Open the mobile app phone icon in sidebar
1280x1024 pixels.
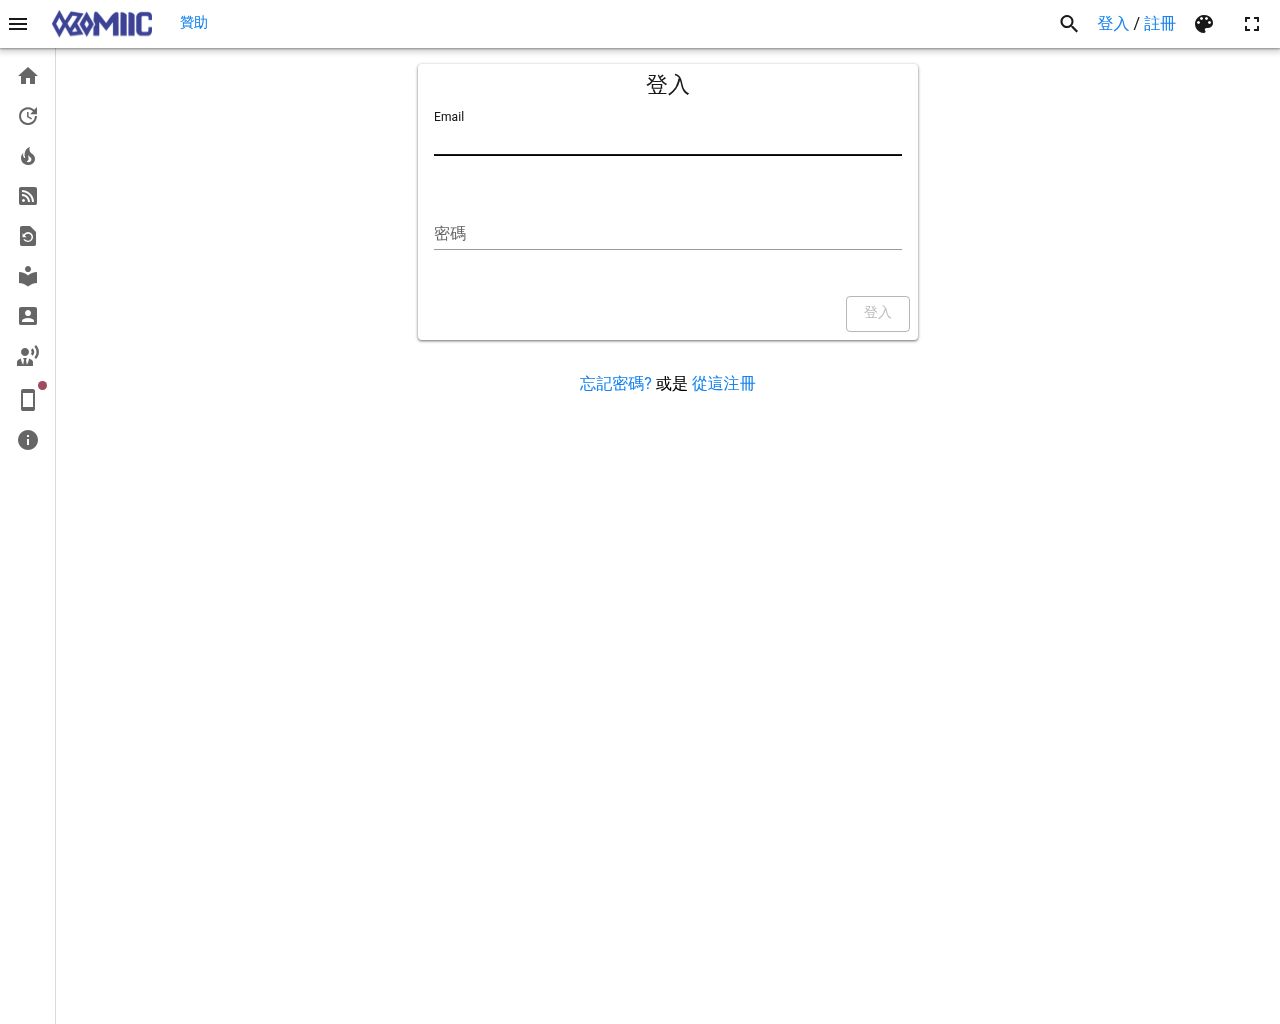pyautogui.click(x=28, y=400)
